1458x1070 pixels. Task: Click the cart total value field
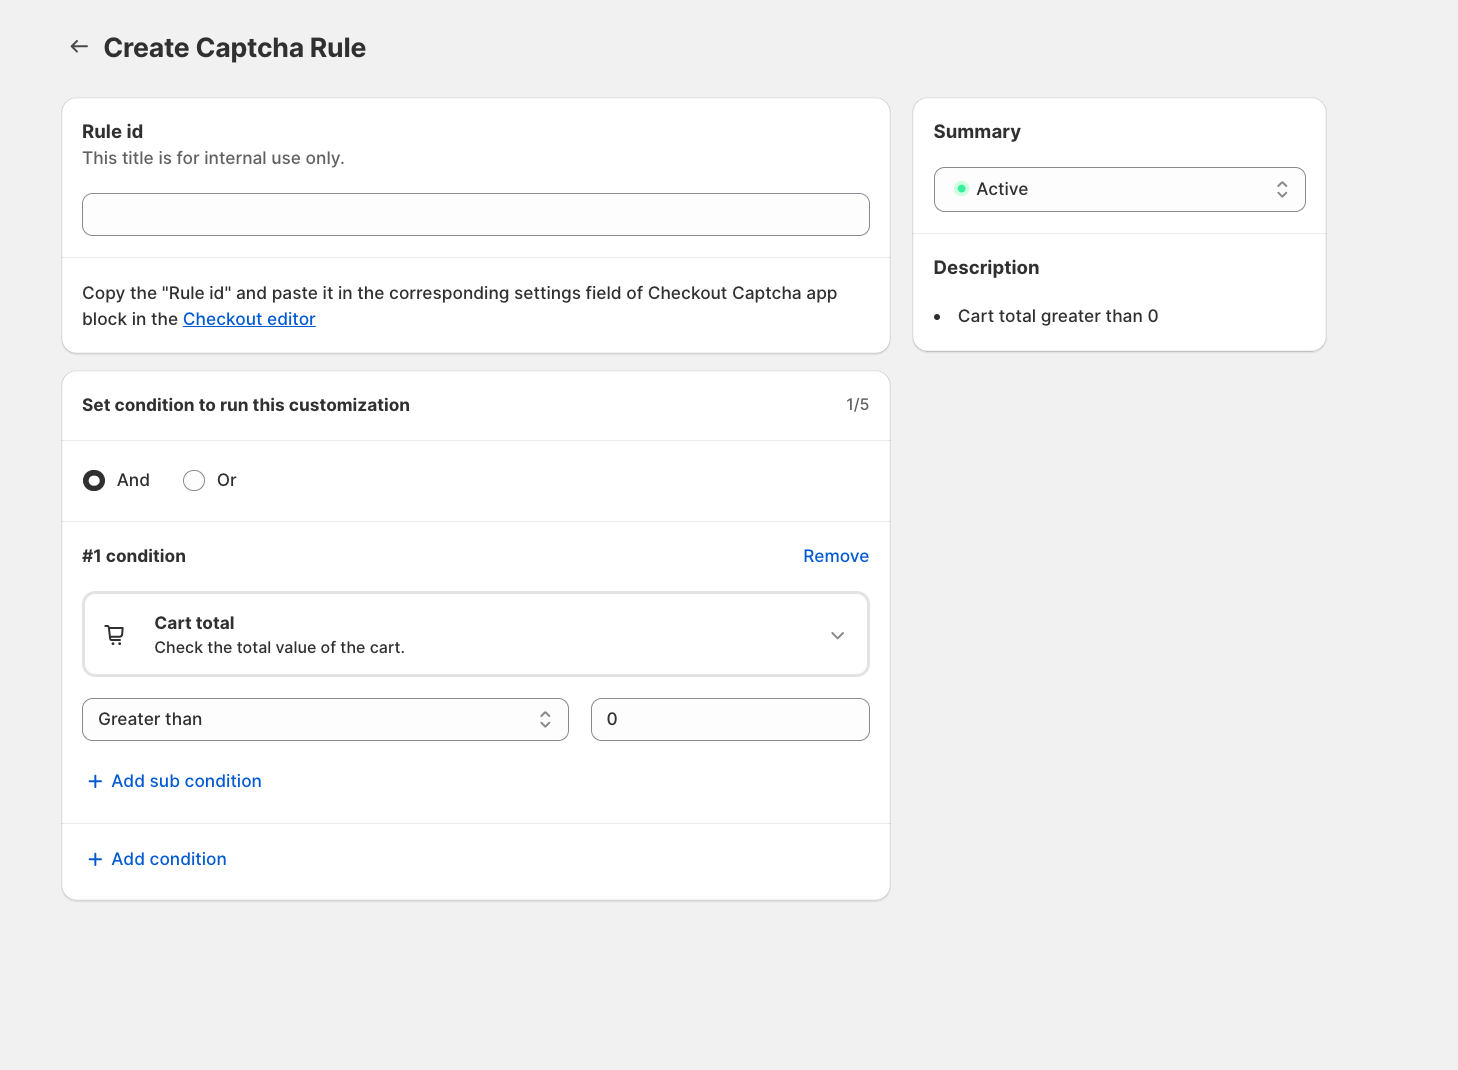pyautogui.click(x=729, y=719)
